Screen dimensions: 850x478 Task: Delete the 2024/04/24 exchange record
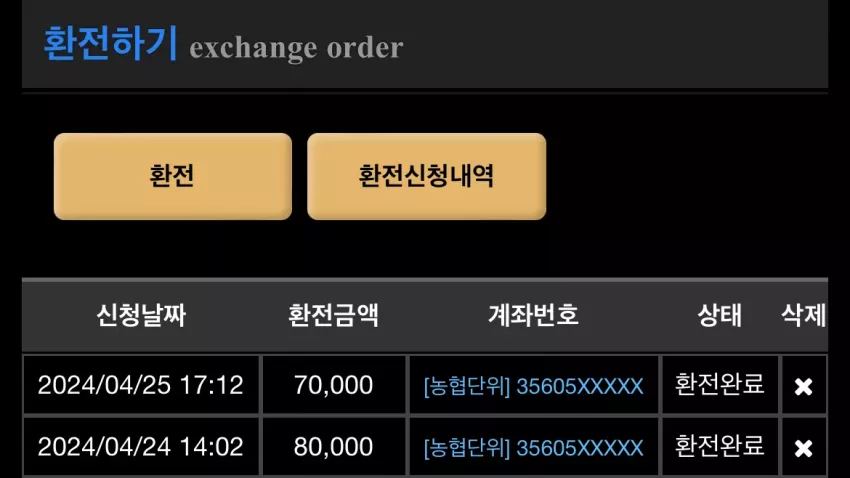point(803,448)
